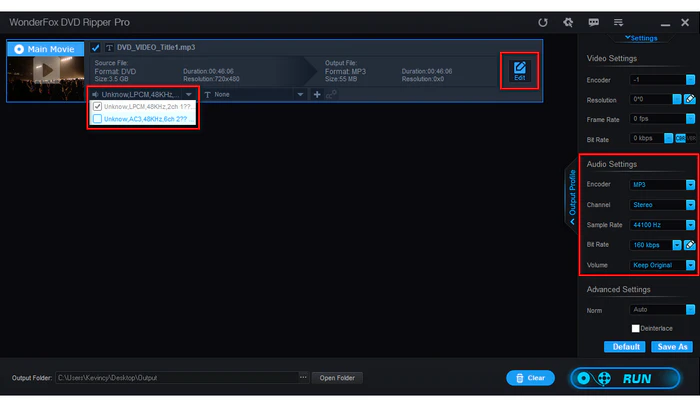
Task: Click the refresh/reload icon in title bar
Action: pos(542,22)
